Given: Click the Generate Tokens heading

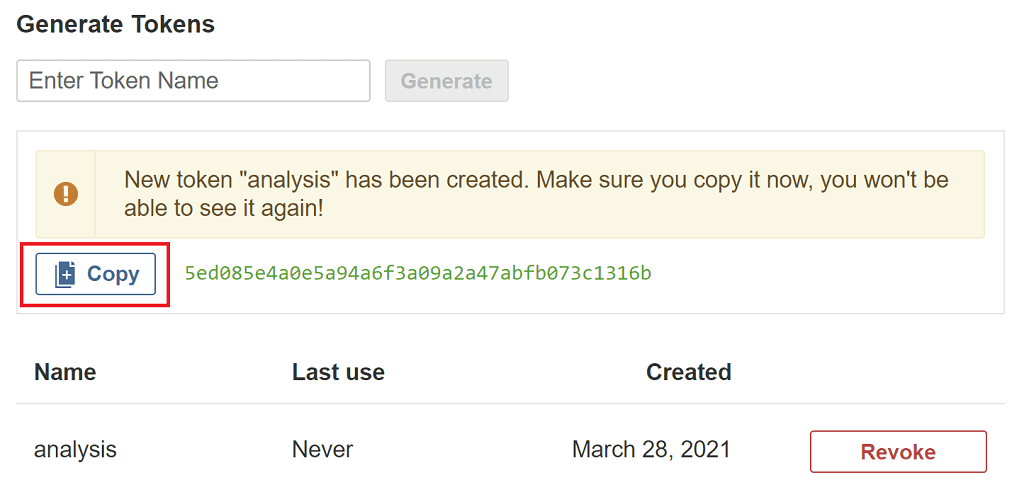Looking at the screenshot, I should pyautogui.click(x=116, y=24).
